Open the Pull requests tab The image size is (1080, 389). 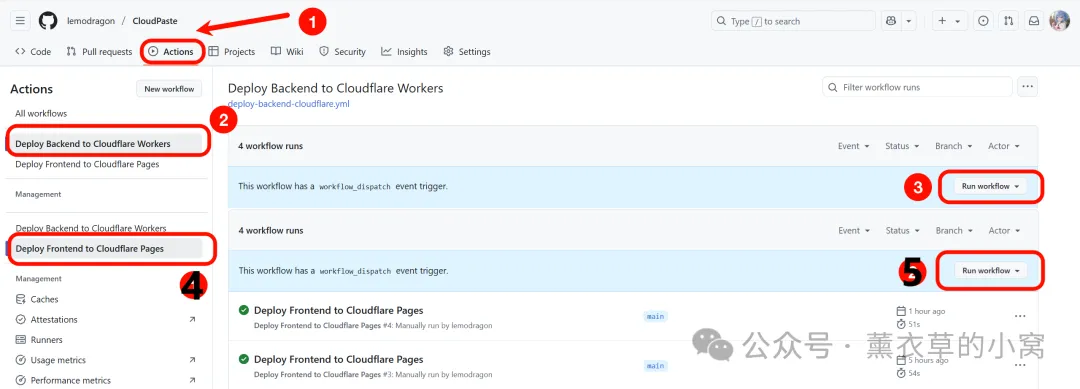[x=99, y=52]
